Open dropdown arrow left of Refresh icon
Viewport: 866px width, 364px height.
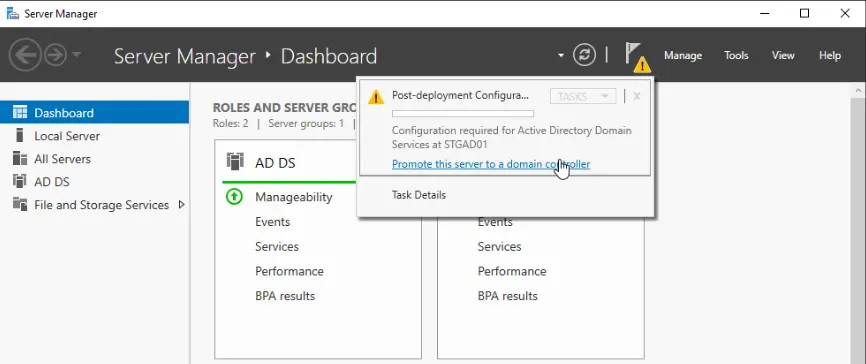tap(561, 55)
